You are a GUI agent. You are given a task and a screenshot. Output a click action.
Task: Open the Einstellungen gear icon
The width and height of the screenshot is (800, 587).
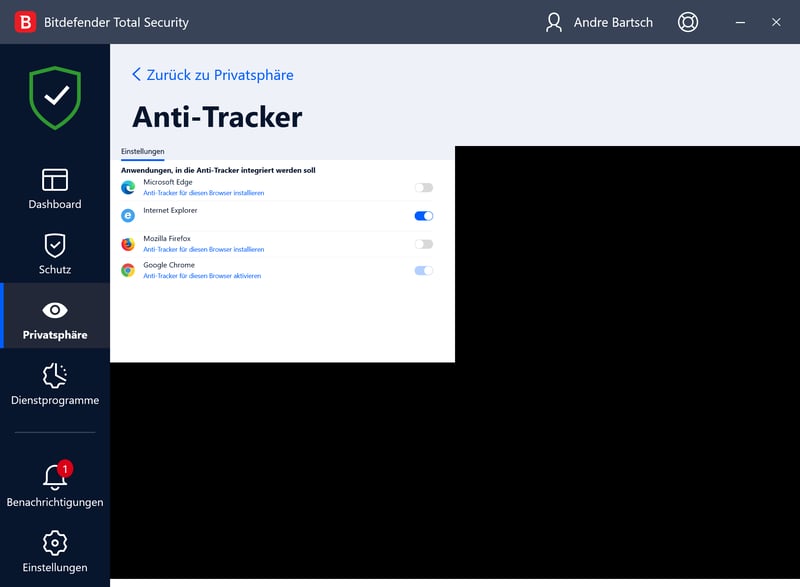tap(55, 543)
